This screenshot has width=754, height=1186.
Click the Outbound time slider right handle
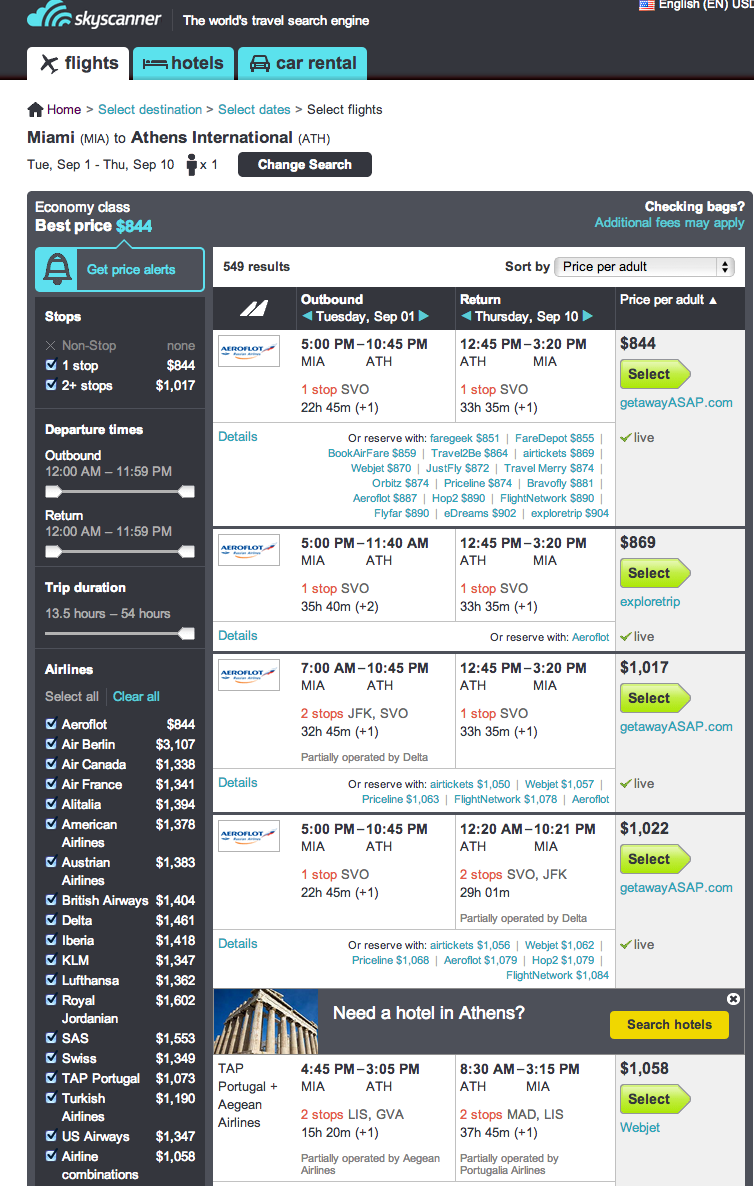pyautogui.click(x=186, y=492)
